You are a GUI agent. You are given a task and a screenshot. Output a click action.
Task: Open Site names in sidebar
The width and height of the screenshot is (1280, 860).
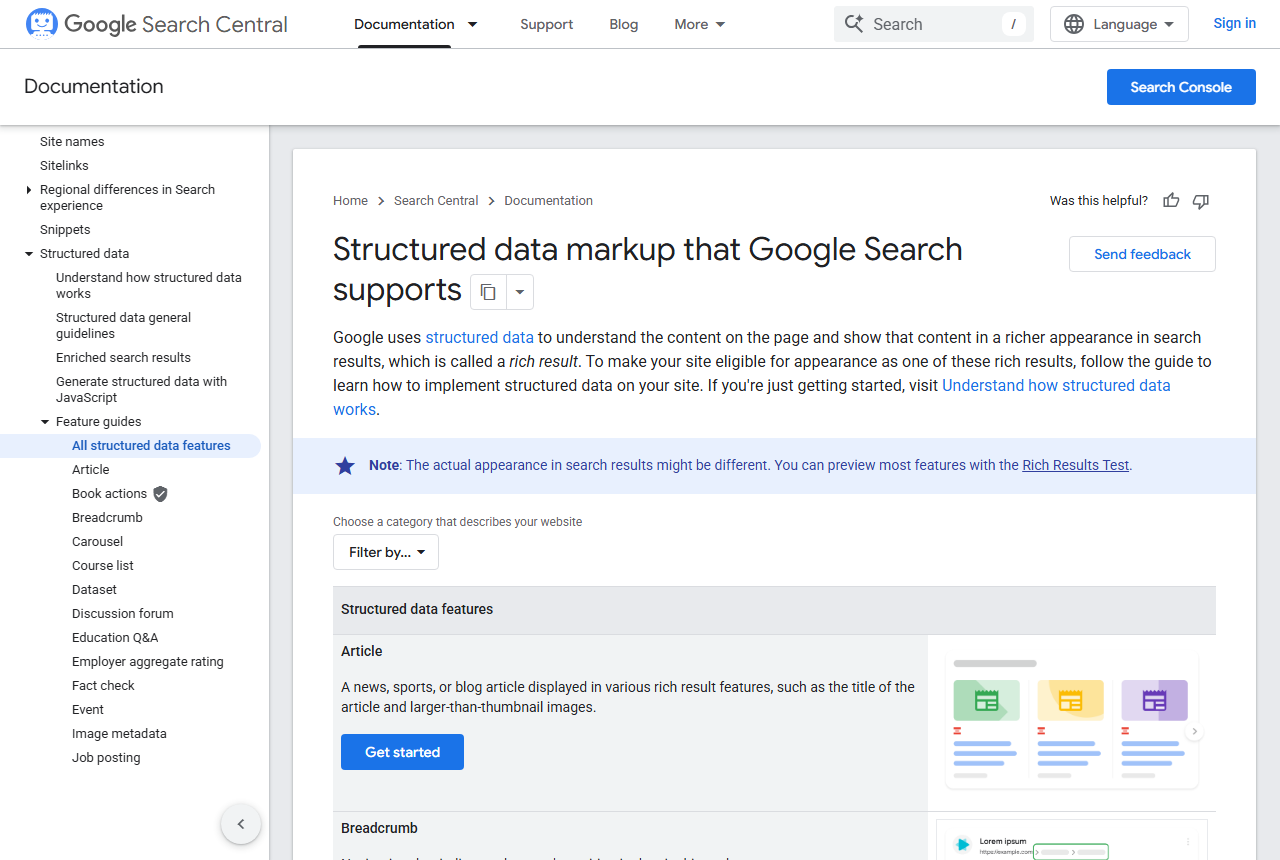[72, 142]
